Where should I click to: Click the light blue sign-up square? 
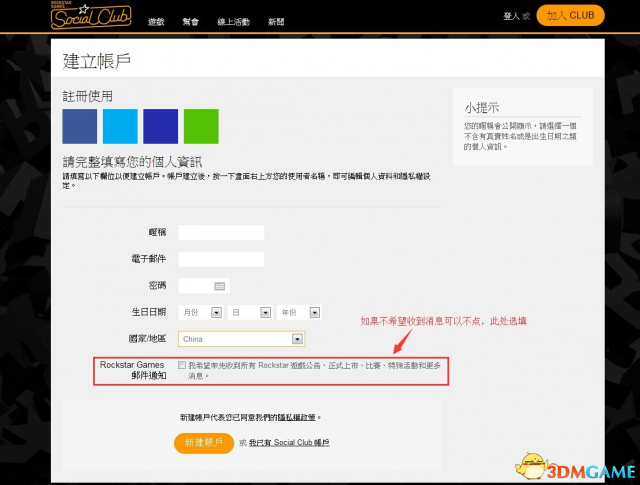point(120,127)
